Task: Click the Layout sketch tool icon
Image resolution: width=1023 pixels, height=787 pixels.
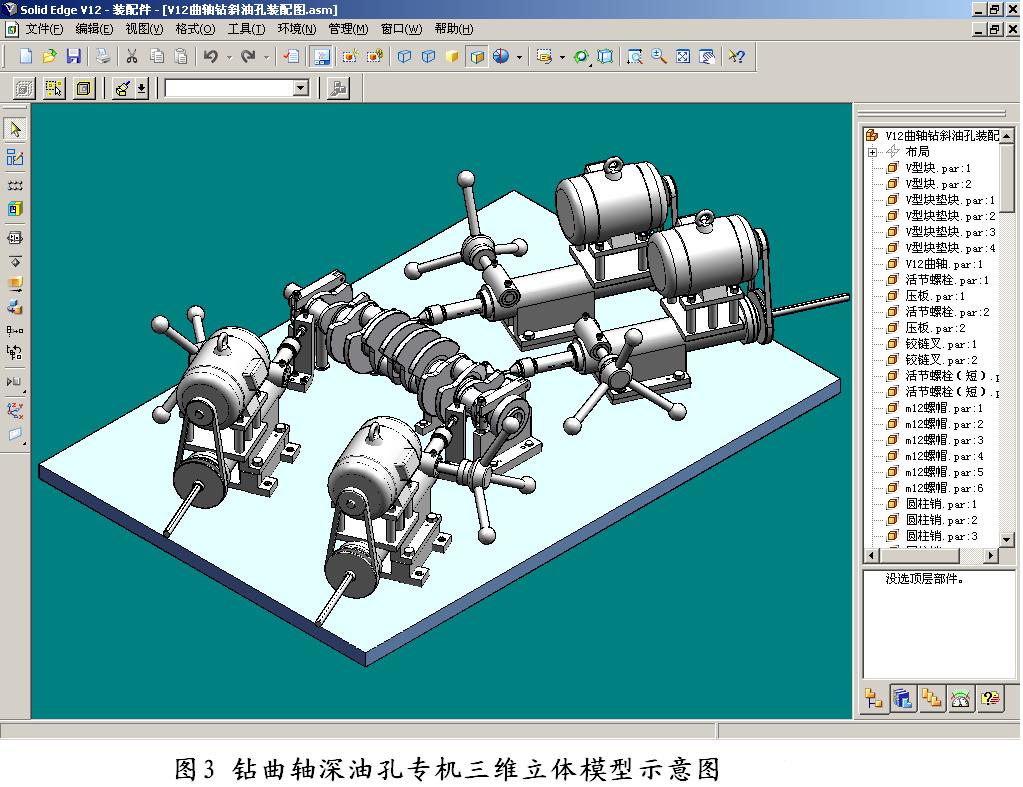Action: click(15, 157)
